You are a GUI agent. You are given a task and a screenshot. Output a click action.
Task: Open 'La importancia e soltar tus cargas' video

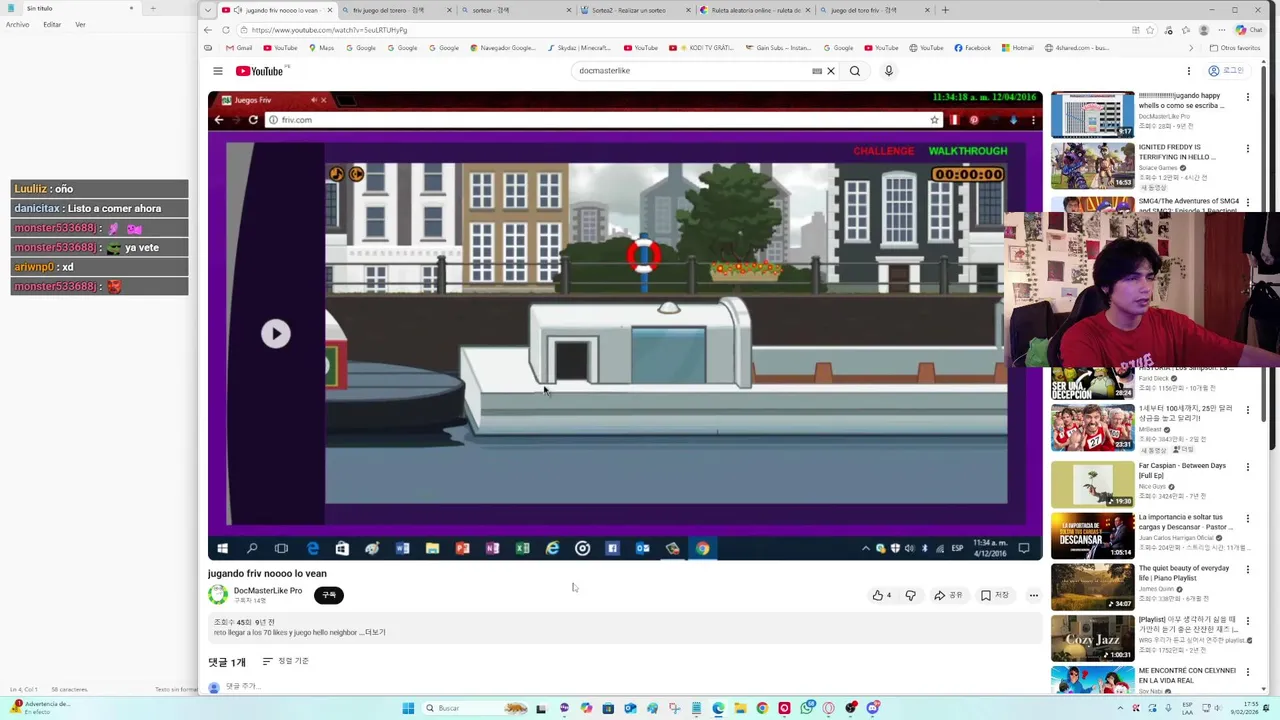point(1092,536)
